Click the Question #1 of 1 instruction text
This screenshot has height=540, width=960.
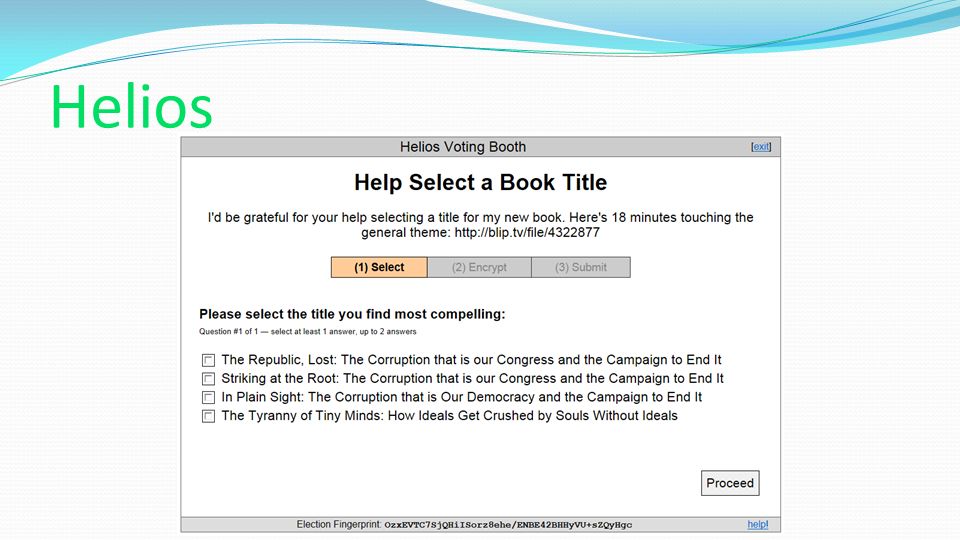[x=307, y=332]
